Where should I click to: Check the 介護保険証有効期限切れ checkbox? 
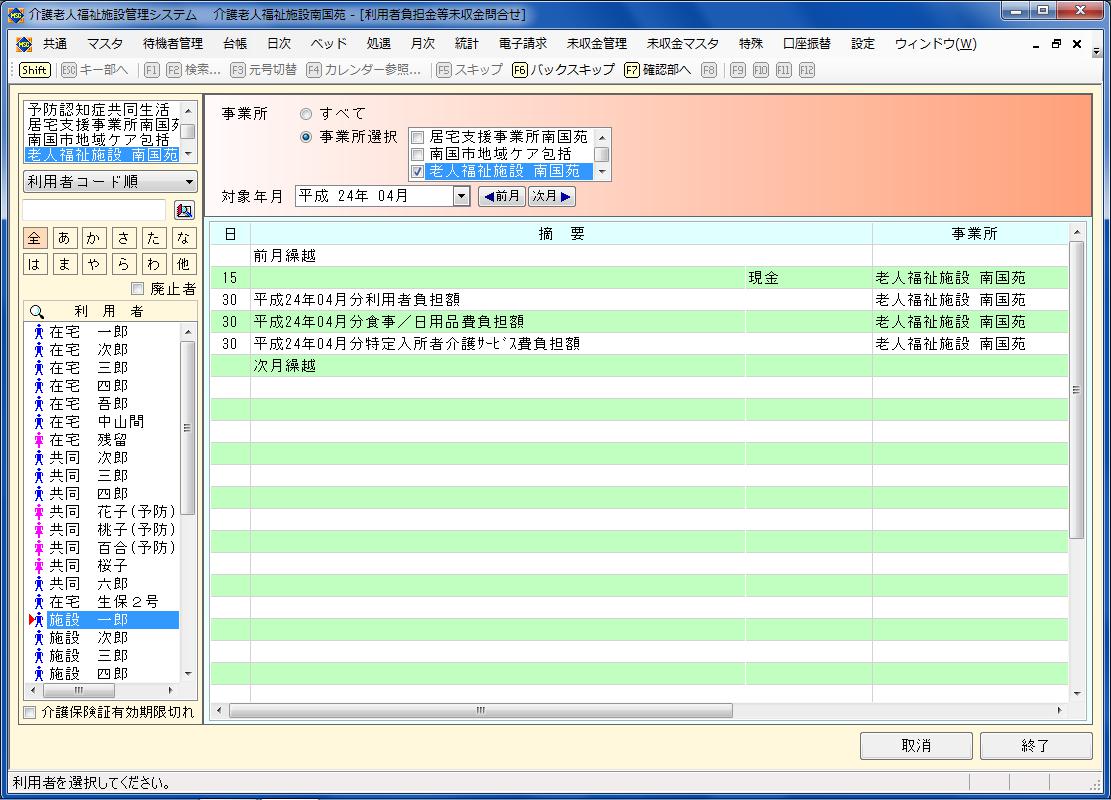29,713
